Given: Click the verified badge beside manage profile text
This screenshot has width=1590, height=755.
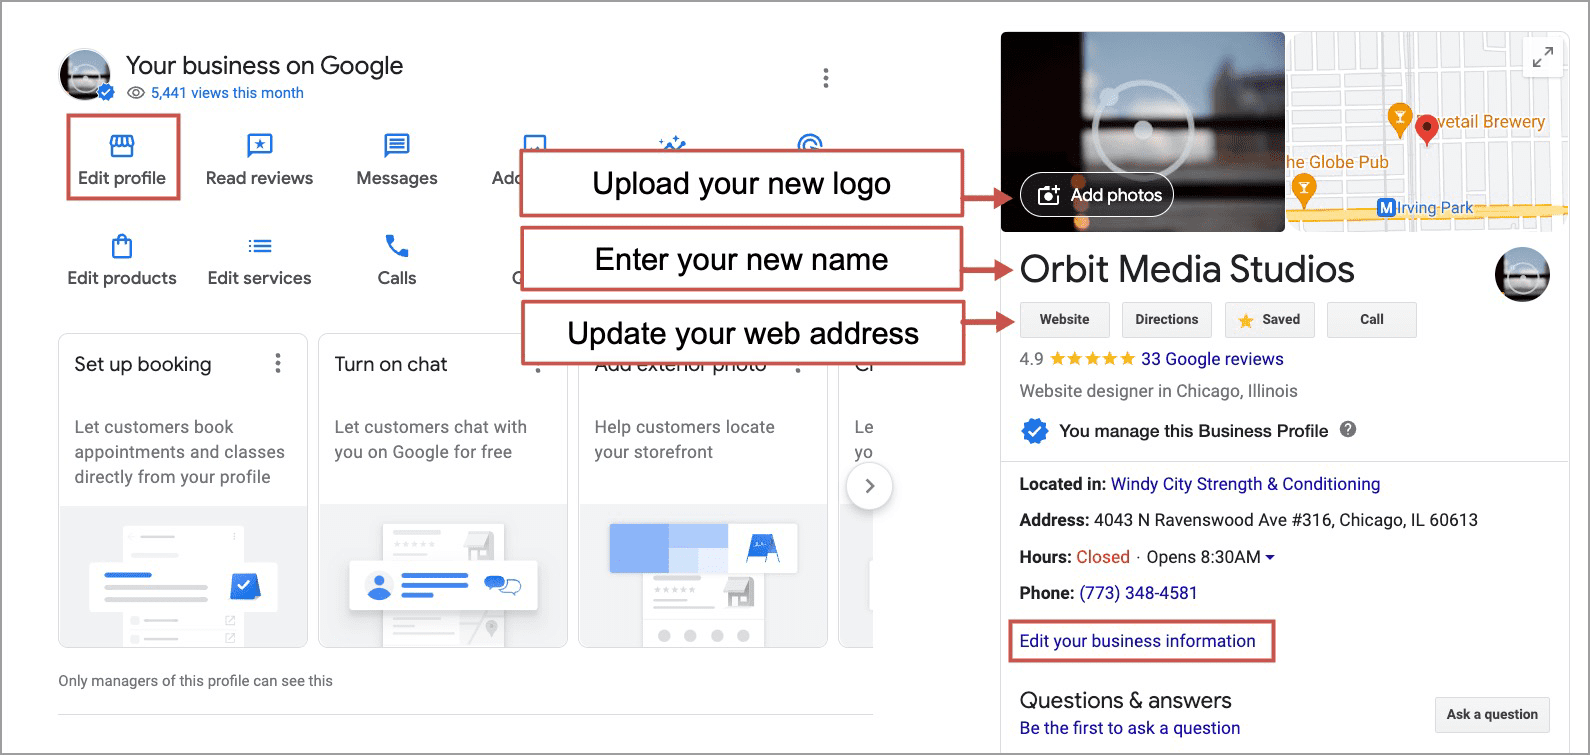Looking at the screenshot, I should pyautogui.click(x=1034, y=431).
